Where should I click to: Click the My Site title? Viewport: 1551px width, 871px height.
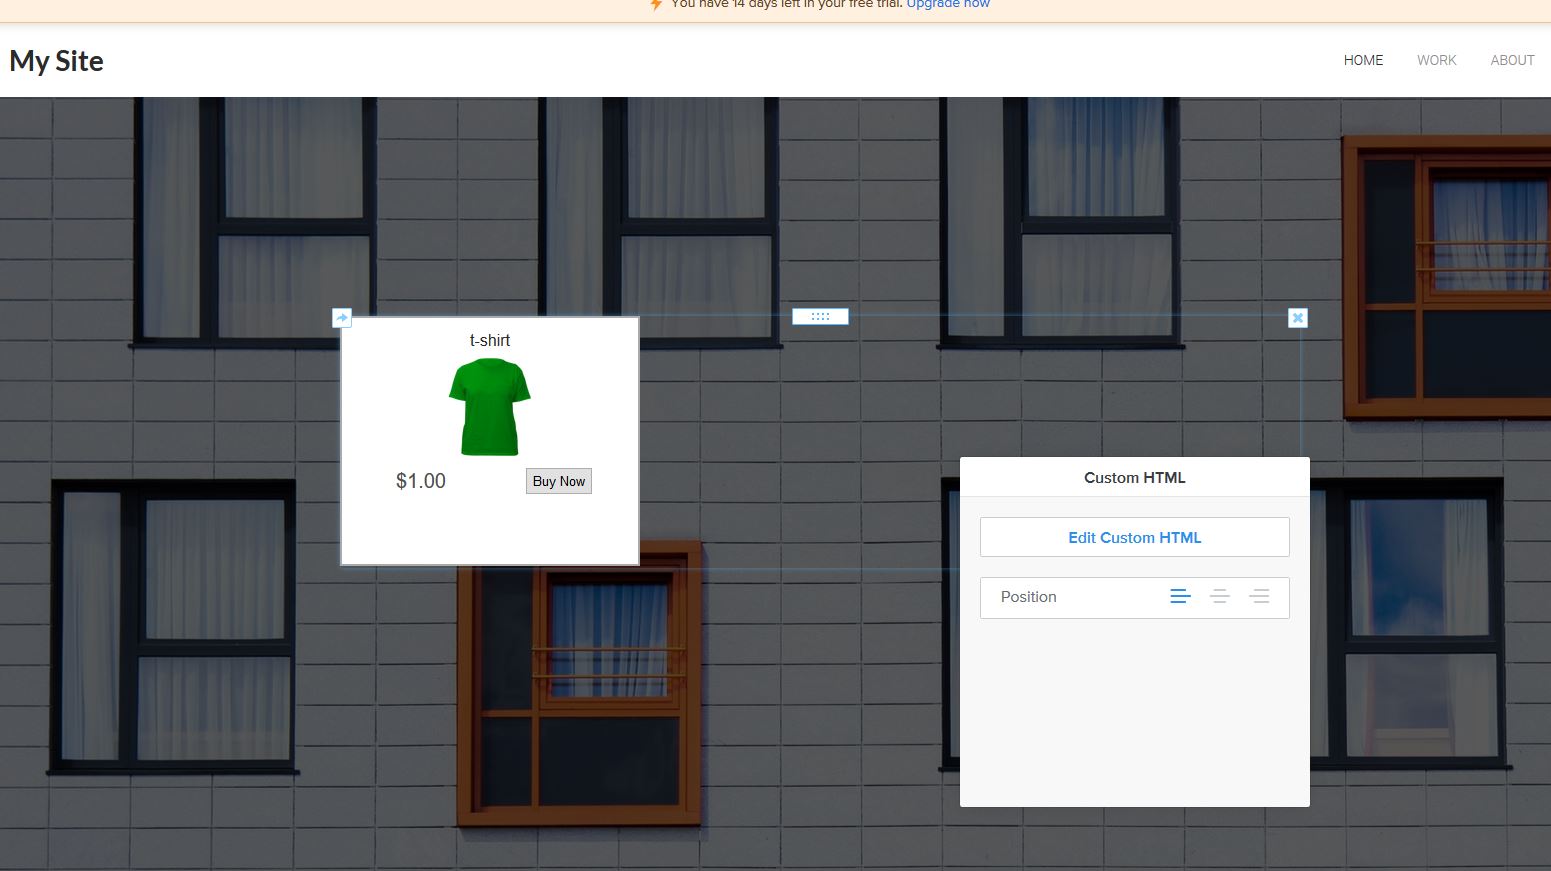tap(57, 61)
